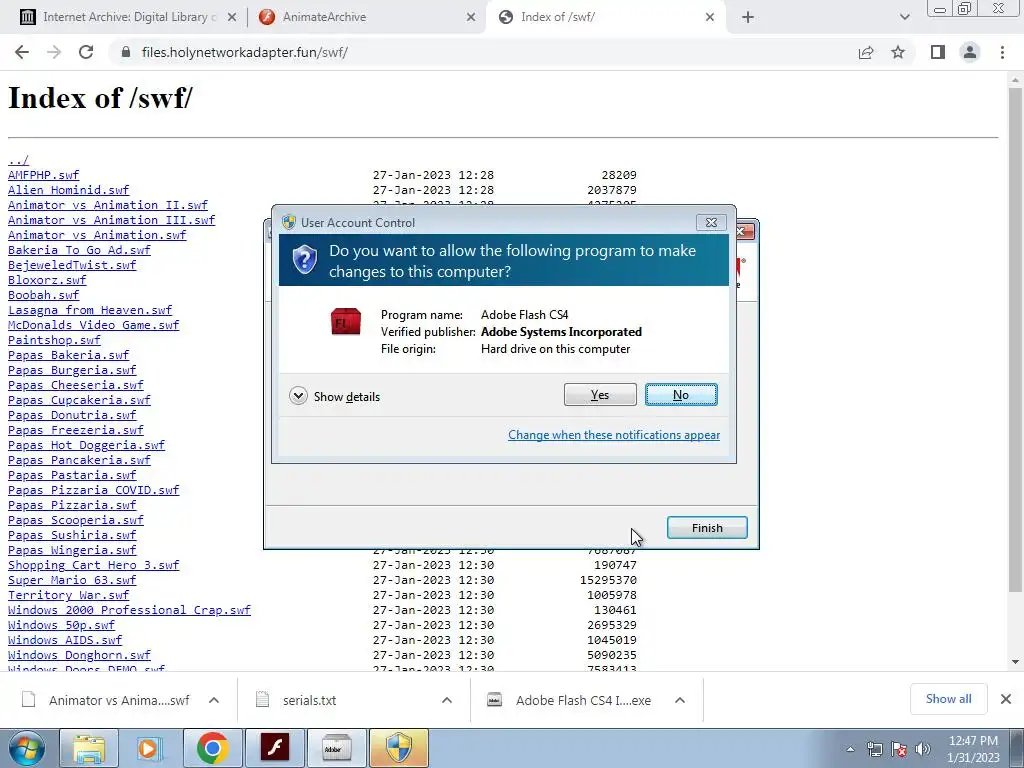This screenshot has height=768, width=1024.
Task: Click Yes in User Account Control
Action: pyautogui.click(x=600, y=394)
